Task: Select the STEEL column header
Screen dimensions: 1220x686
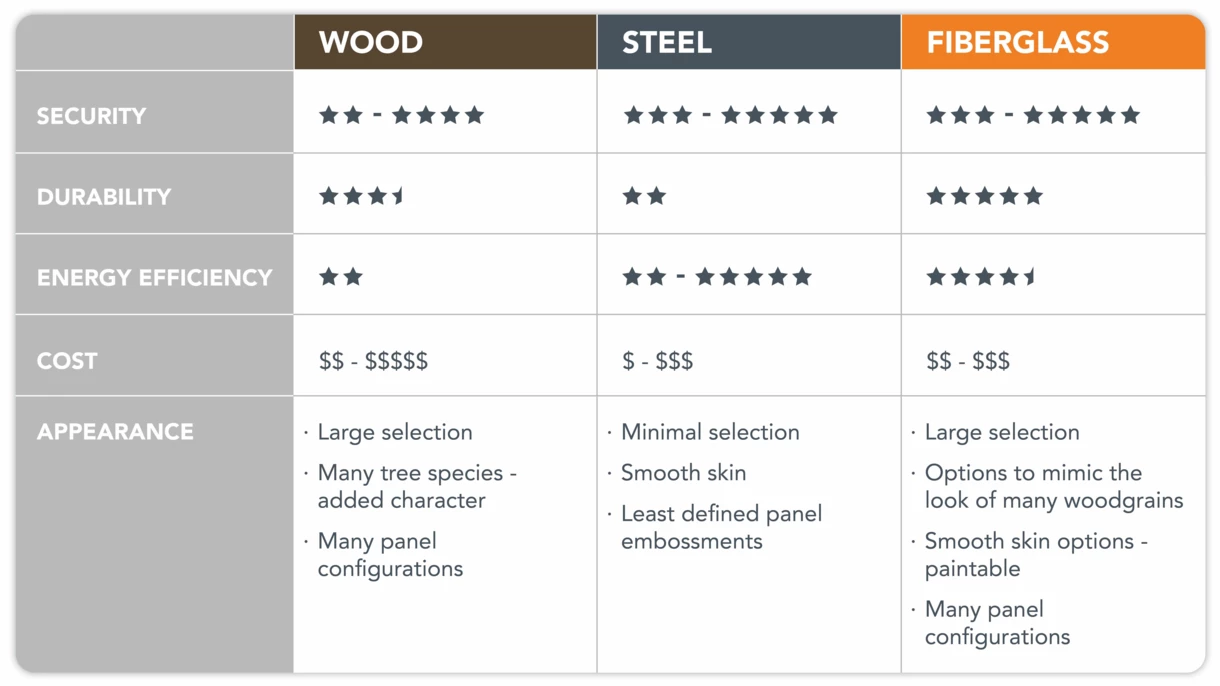Action: 749,42
